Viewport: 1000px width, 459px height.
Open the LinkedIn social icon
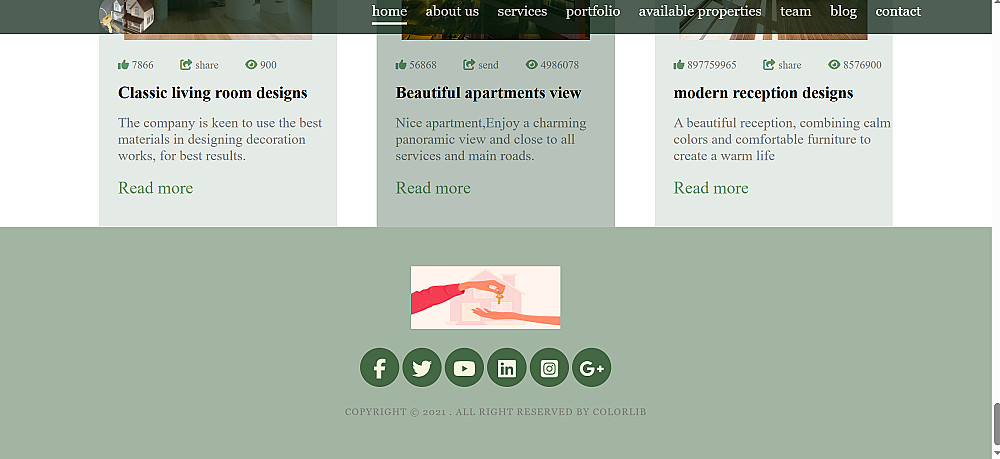coord(506,367)
